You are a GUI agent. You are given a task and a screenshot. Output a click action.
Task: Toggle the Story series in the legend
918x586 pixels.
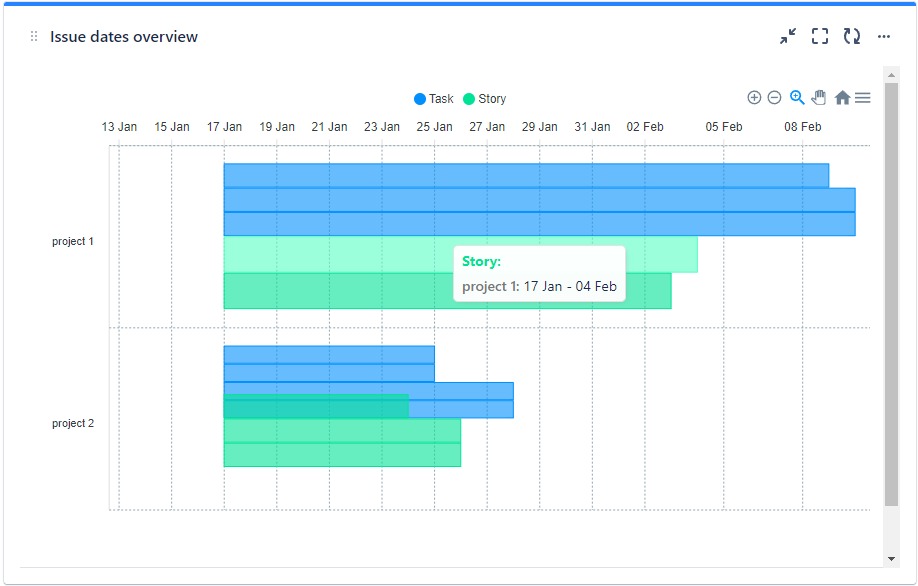point(485,99)
